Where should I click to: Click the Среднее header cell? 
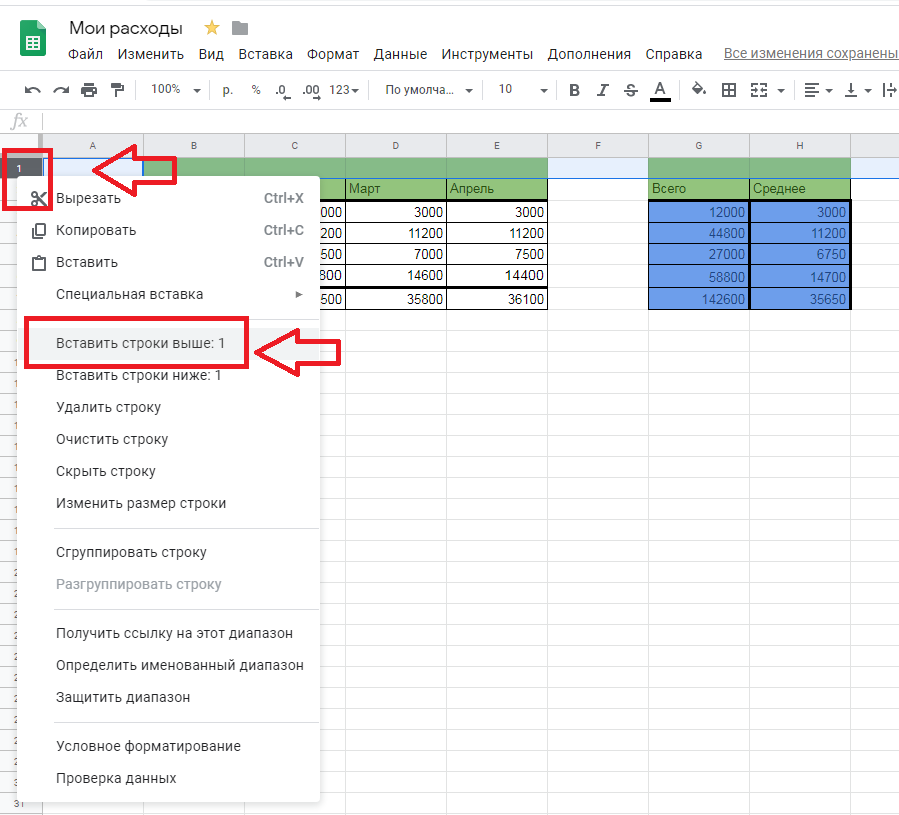point(800,189)
